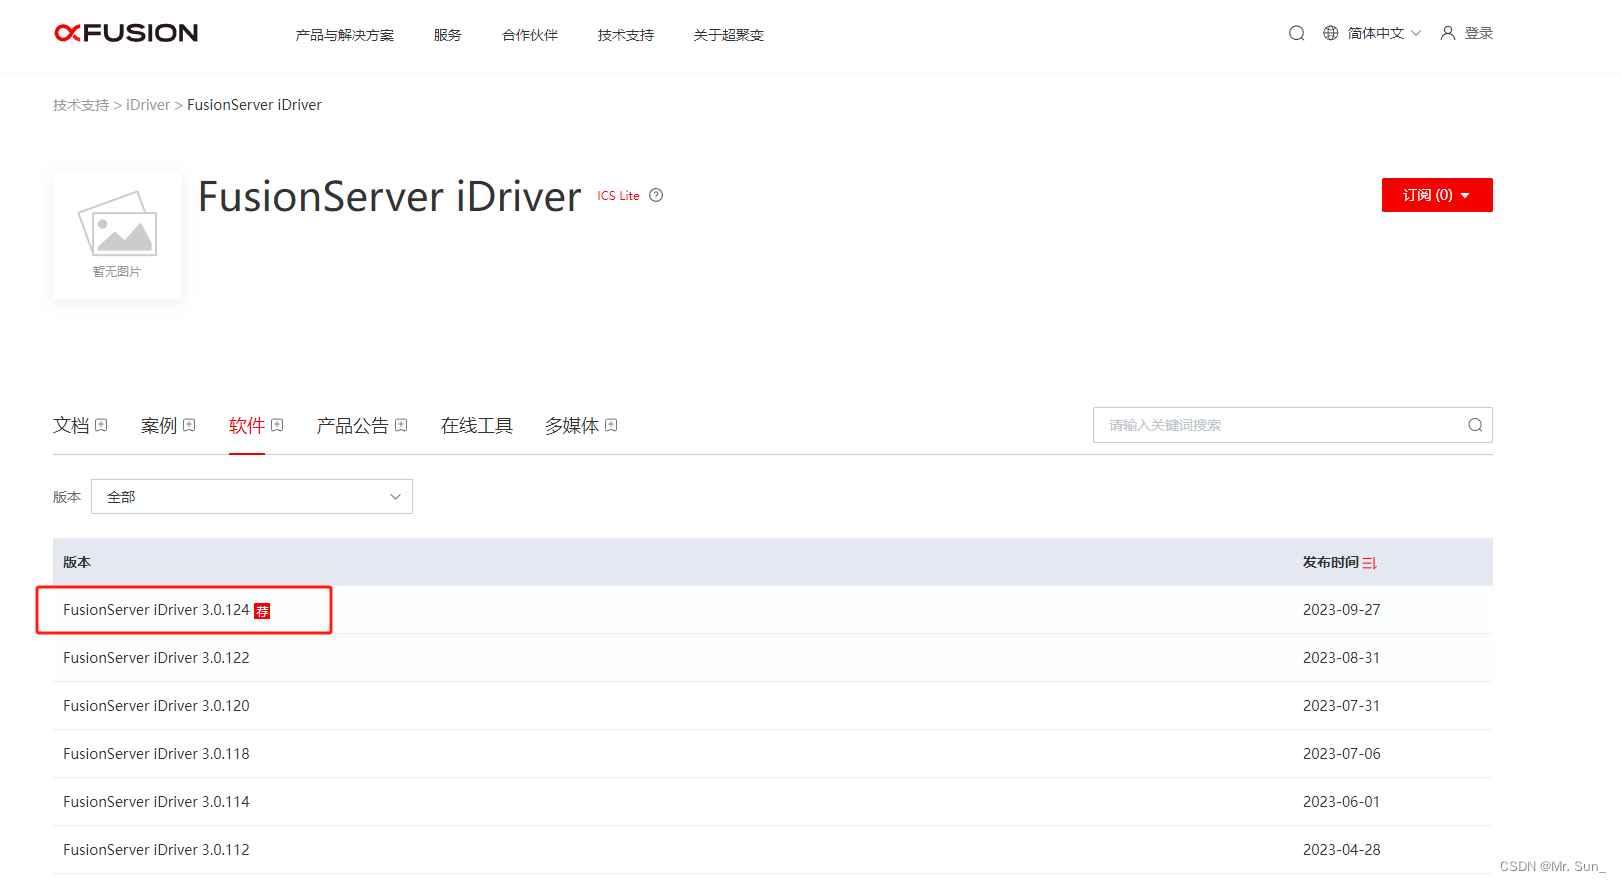The image size is (1621, 882).
Task: Open FusionServer iDriver 3.0.118 version
Action: pos(156,754)
